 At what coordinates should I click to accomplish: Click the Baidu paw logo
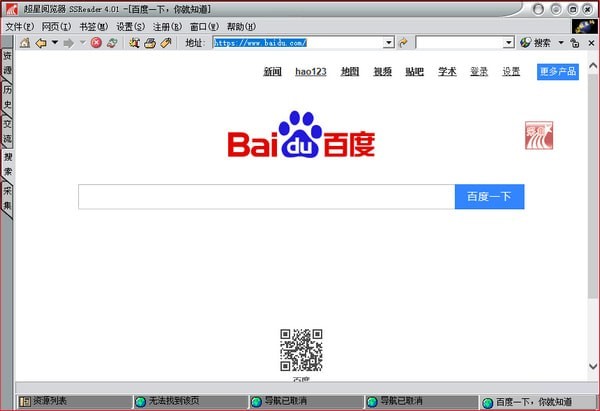[302, 137]
